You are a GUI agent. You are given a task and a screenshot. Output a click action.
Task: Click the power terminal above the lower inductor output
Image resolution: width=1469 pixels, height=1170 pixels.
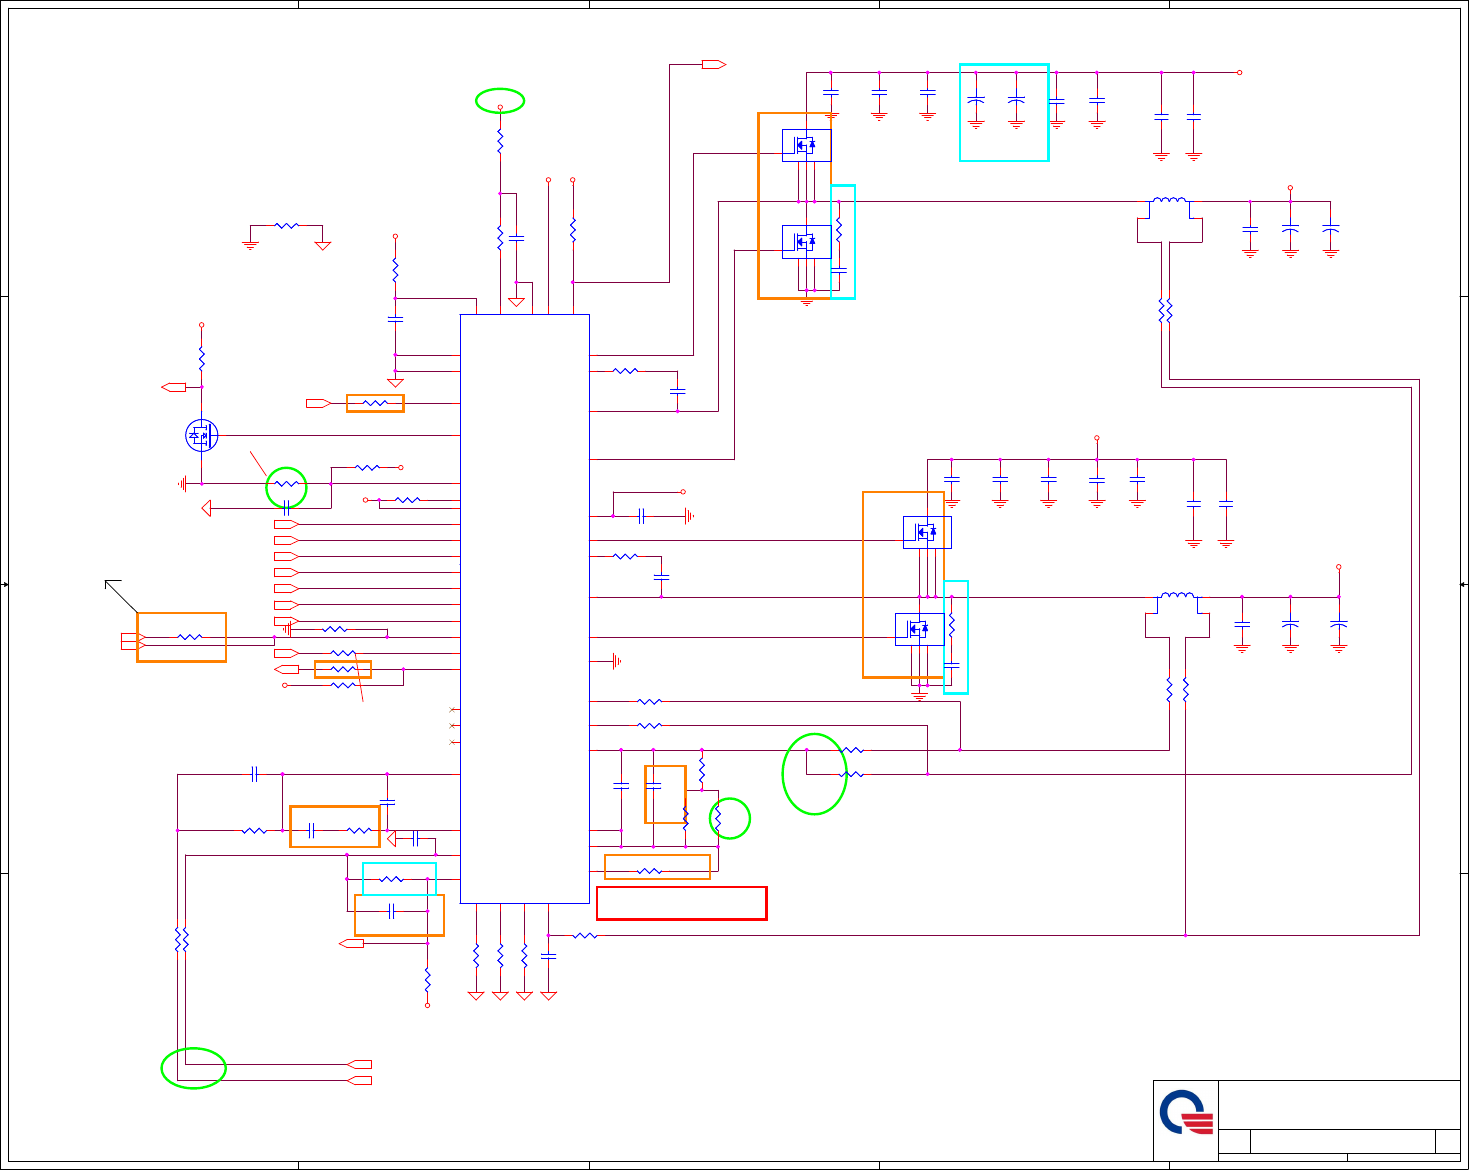pos(1339,567)
